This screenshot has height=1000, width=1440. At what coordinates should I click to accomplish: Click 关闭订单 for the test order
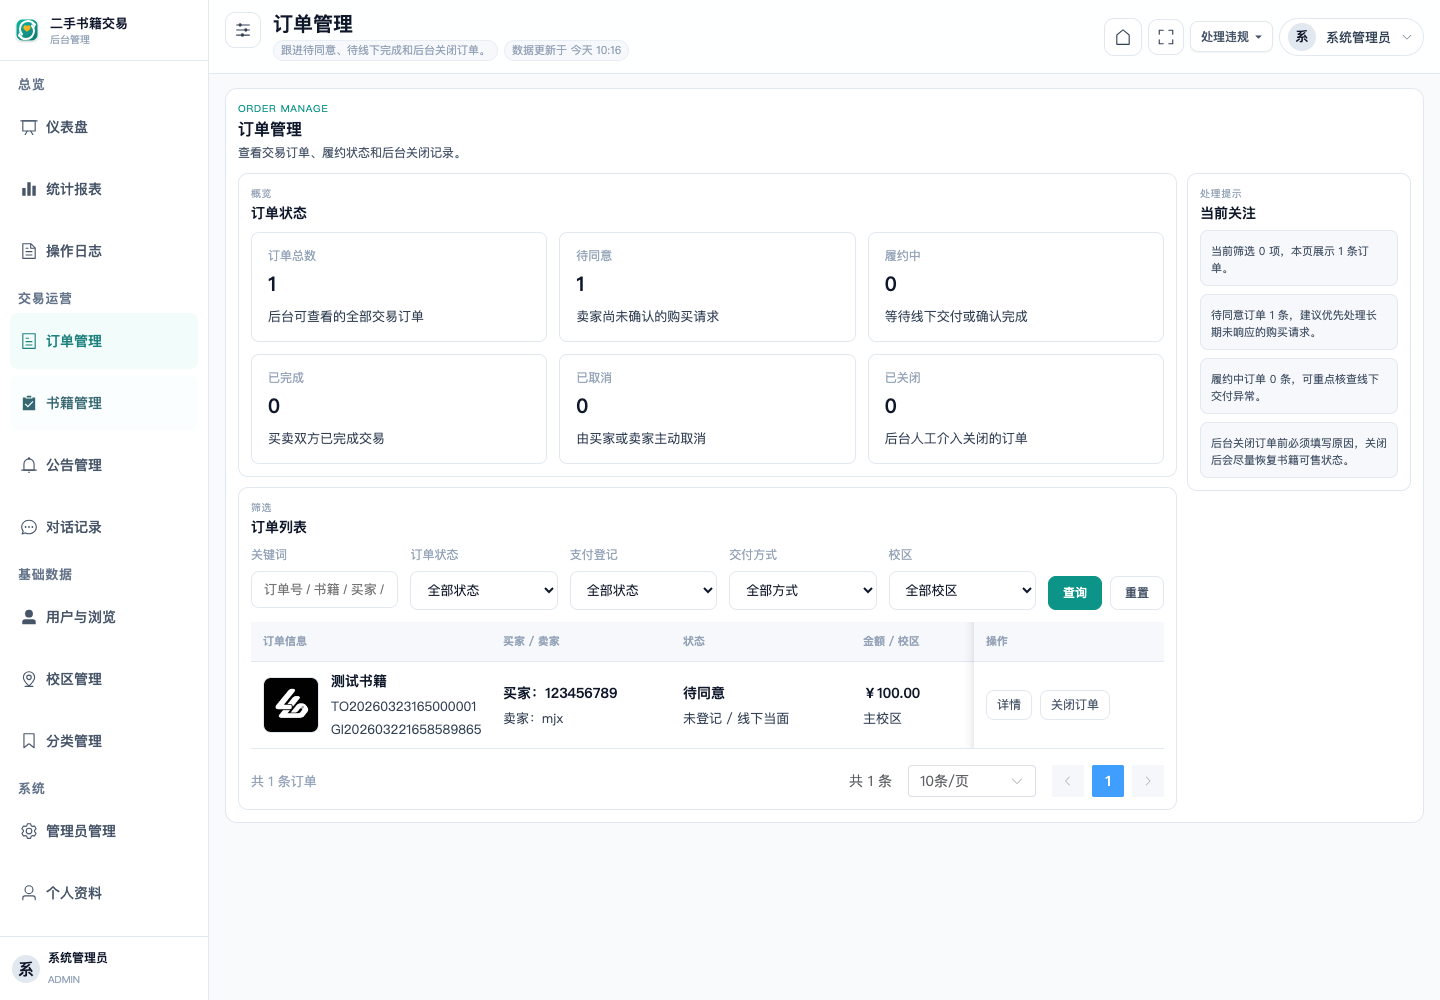click(1075, 705)
